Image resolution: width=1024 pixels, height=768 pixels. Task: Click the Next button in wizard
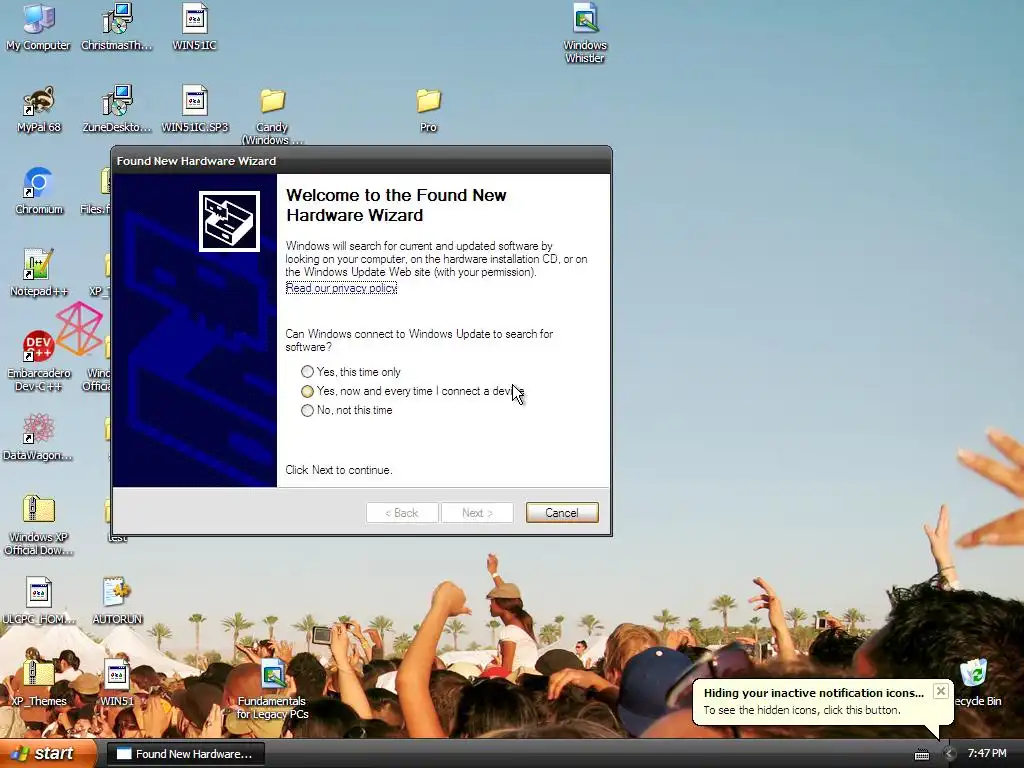477,513
